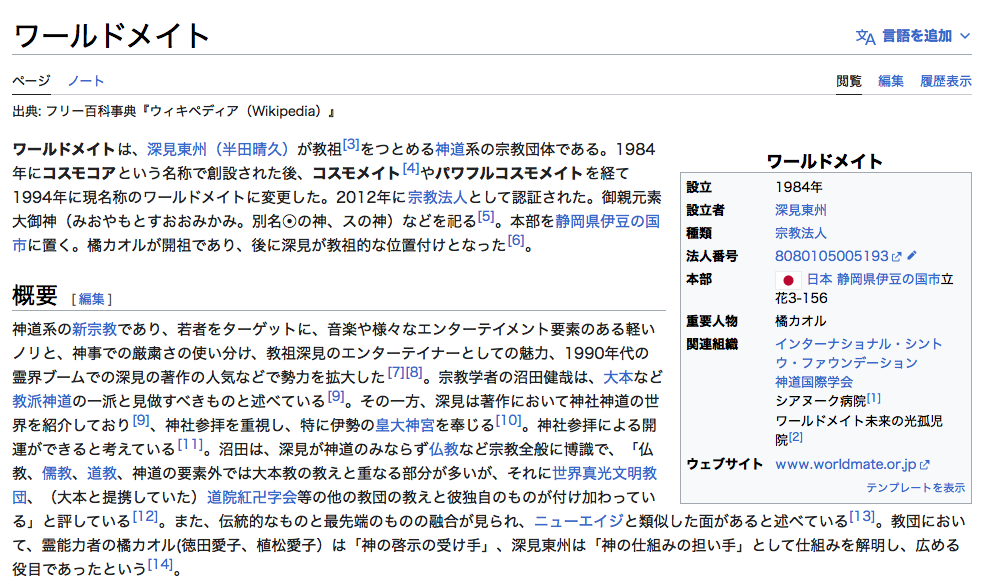Open 静岡県伊豆の国市 link in intro paragraph
Image resolution: width=982 pixels, height=586 pixels.
tap(336, 234)
